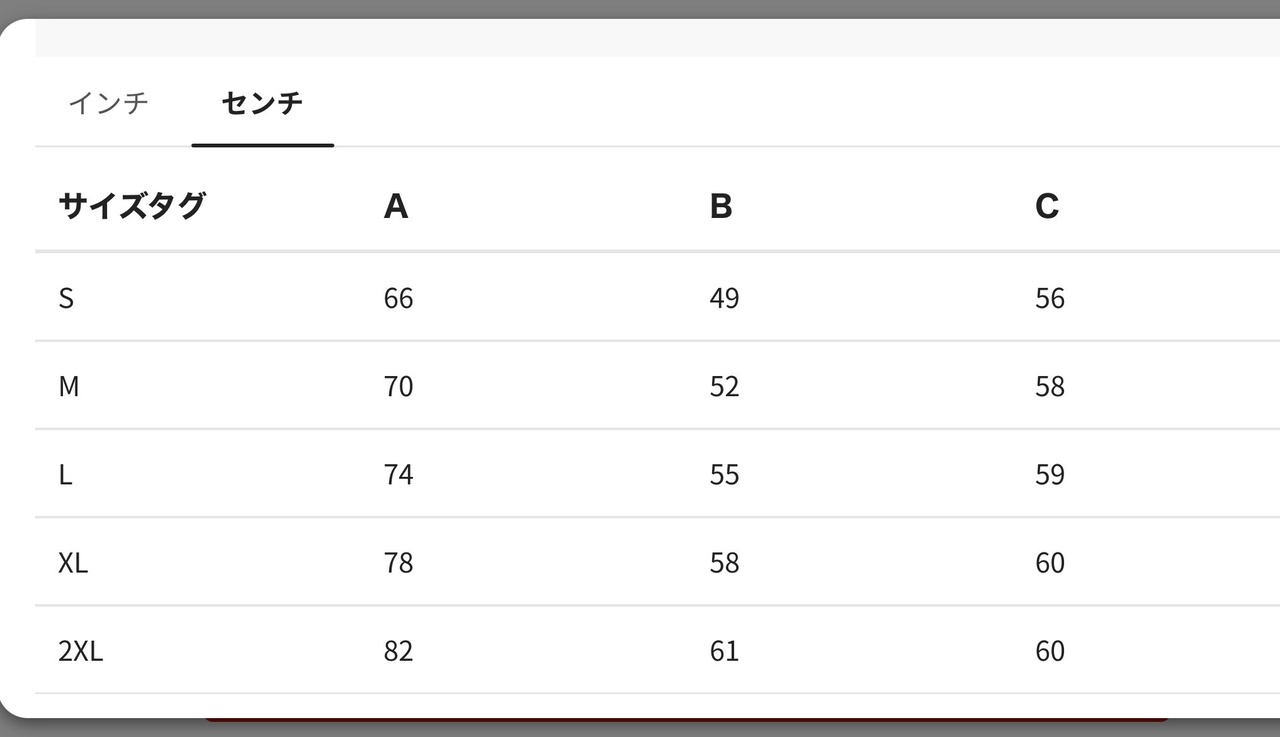Click the B column header
The width and height of the screenshot is (1280, 737).
[721, 206]
